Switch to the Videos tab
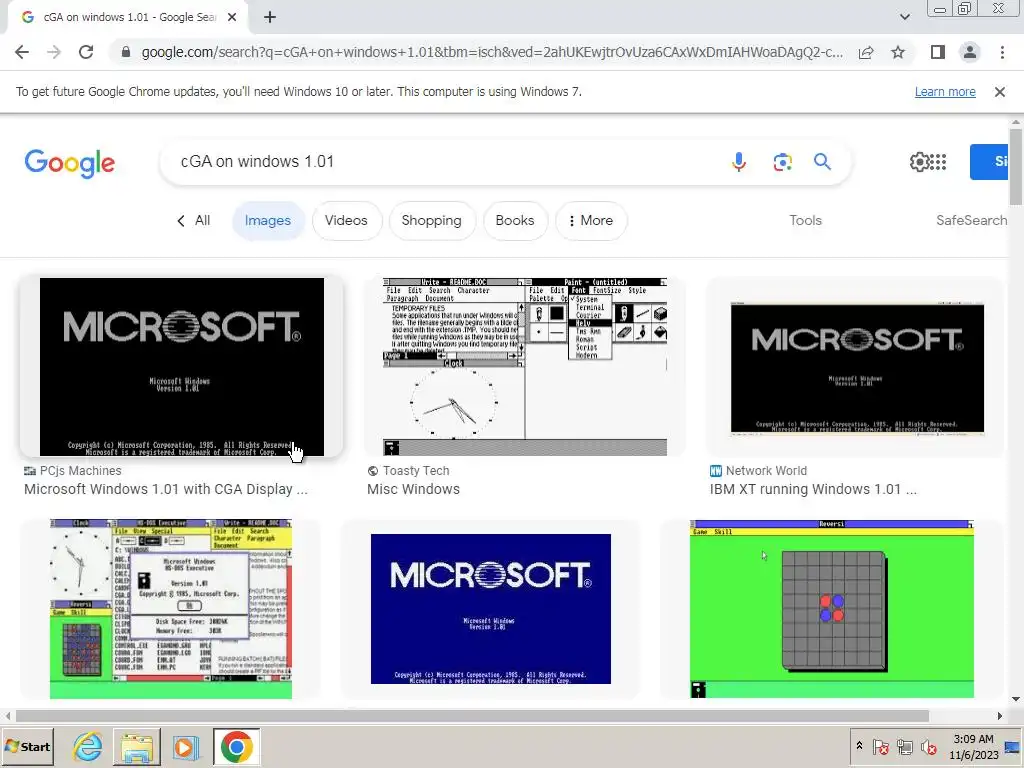Viewport: 1024px width, 768px height. tap(346, 221)
